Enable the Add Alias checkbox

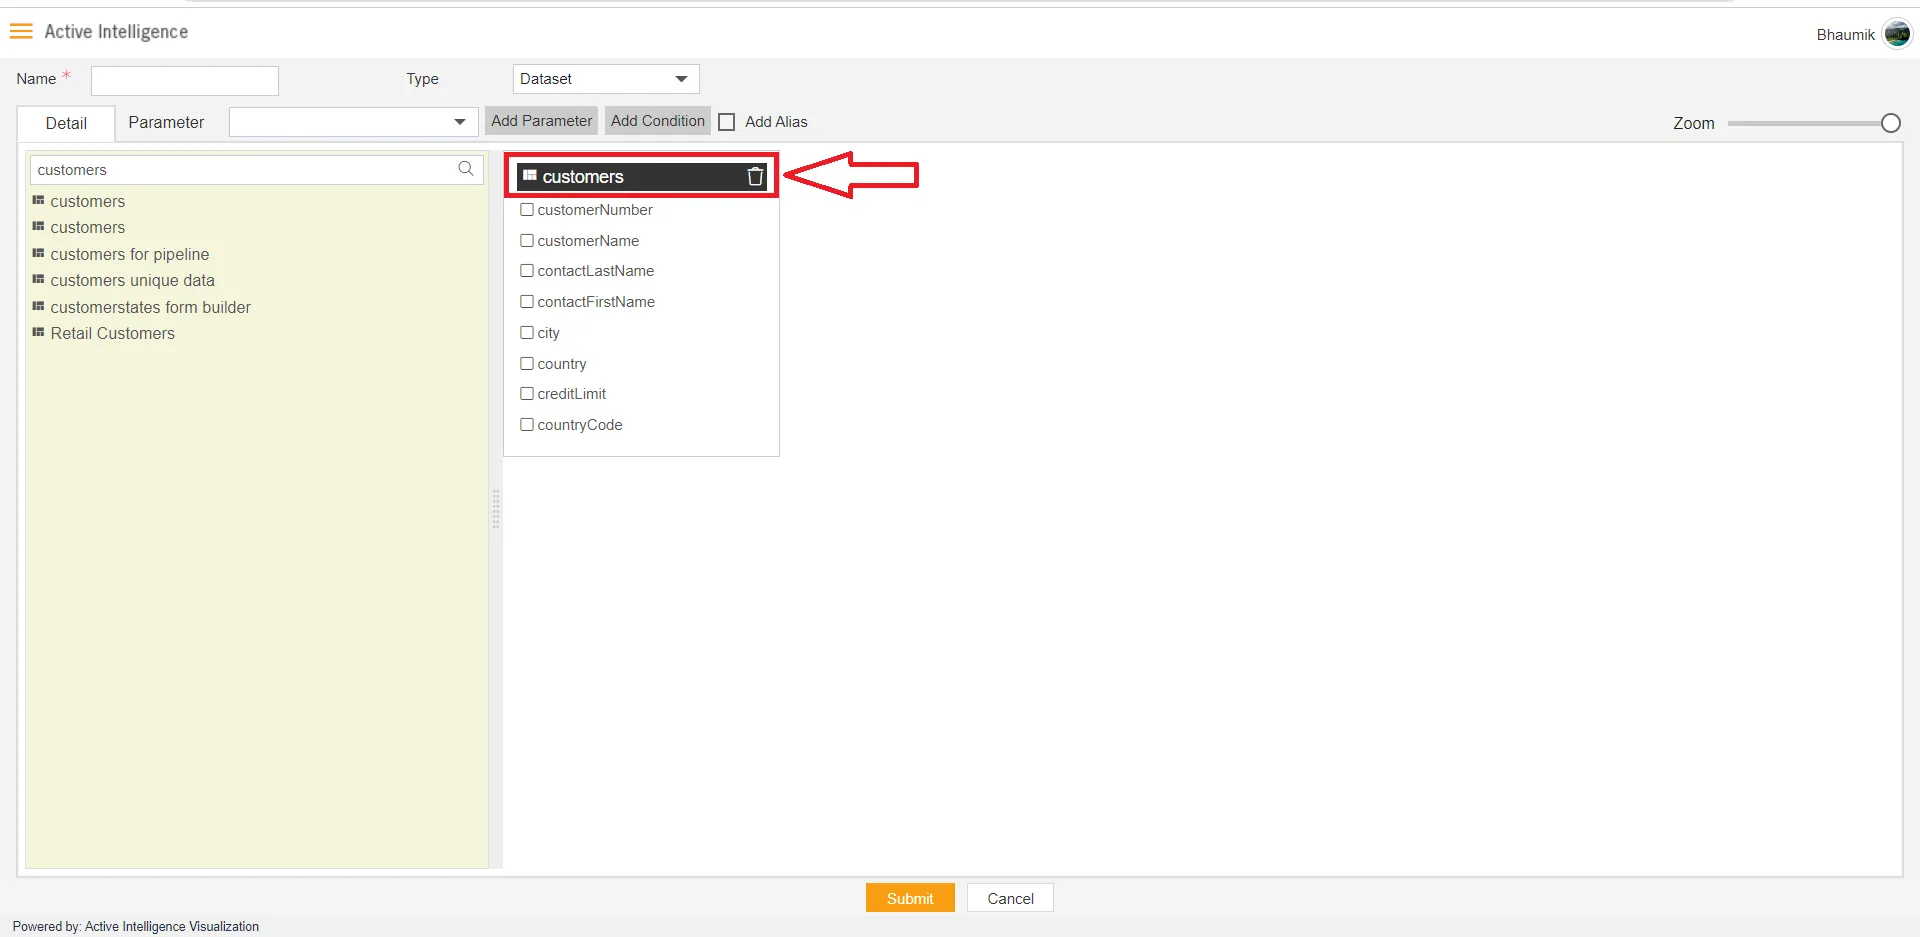coord(727,122)
